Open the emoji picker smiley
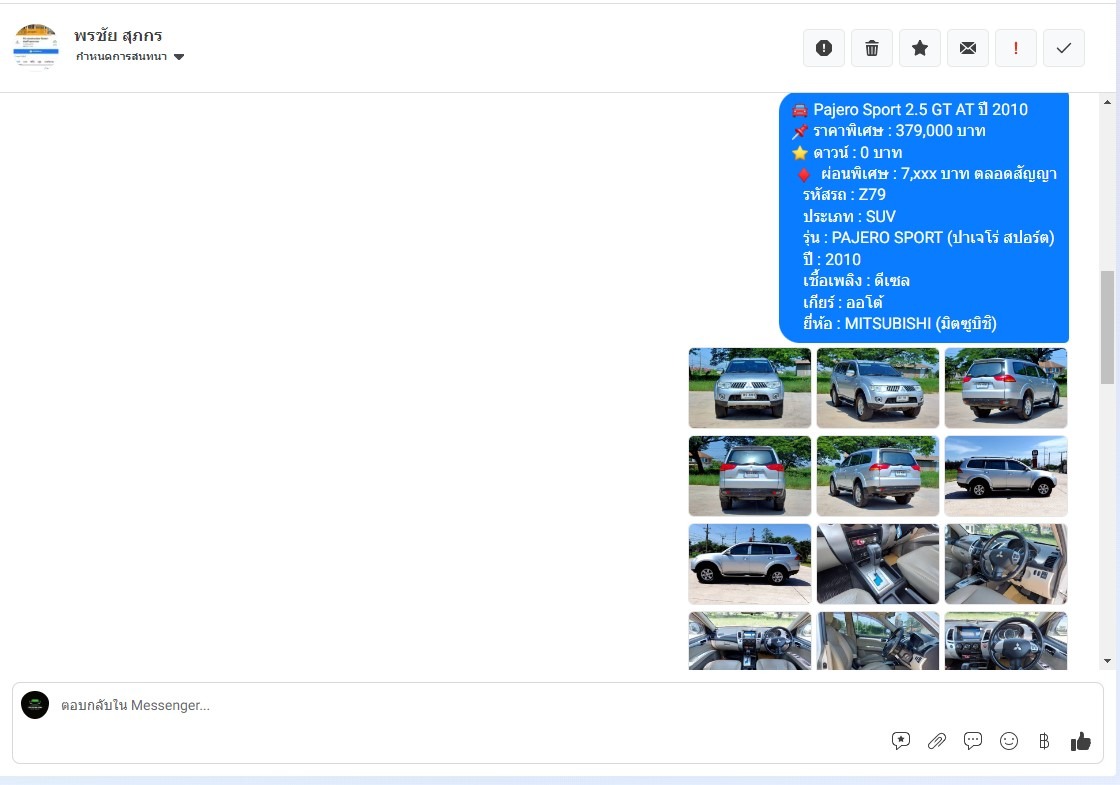1120x785 pixels. point(1009,741)
